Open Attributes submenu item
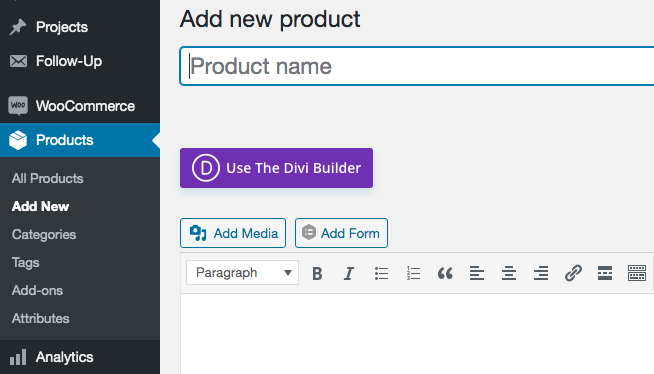Viewport: 654px width, 374px height. (40, 319)
